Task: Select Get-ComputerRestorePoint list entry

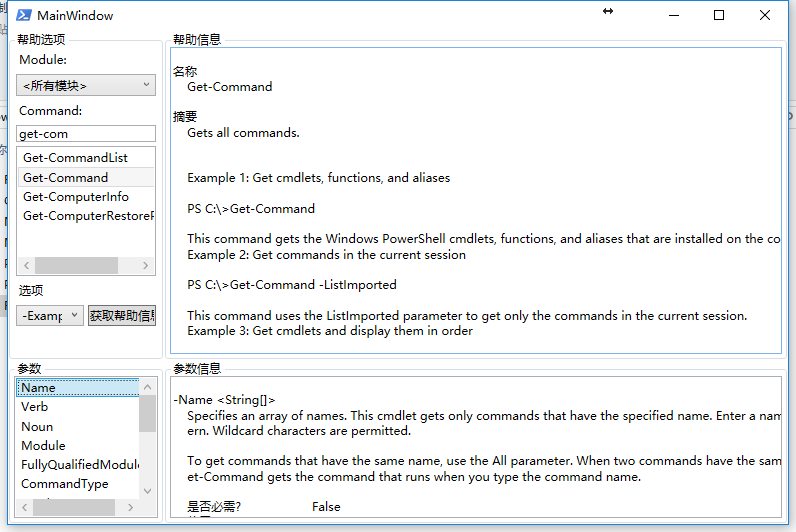Action: (x=86, y=216)
